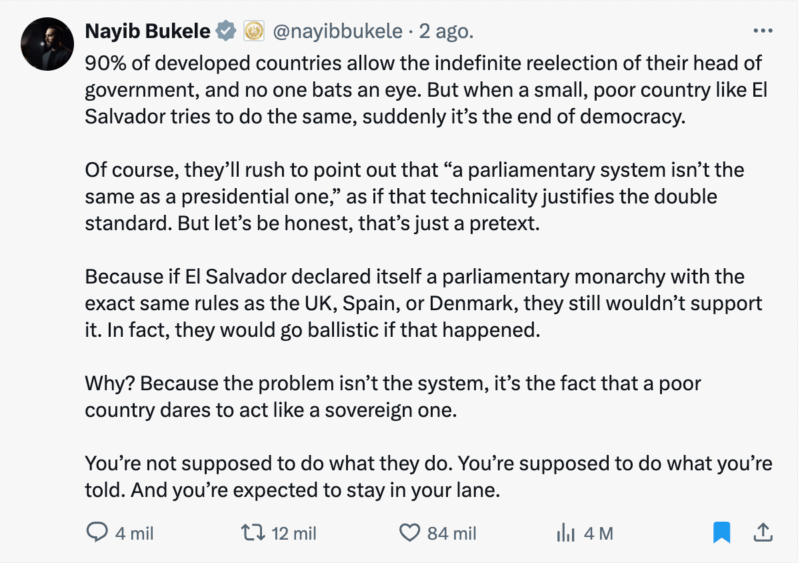800x563 pixels.
Task: Open the three-dot more options menu
Action: pyautogui.click(x=762, y=31)
